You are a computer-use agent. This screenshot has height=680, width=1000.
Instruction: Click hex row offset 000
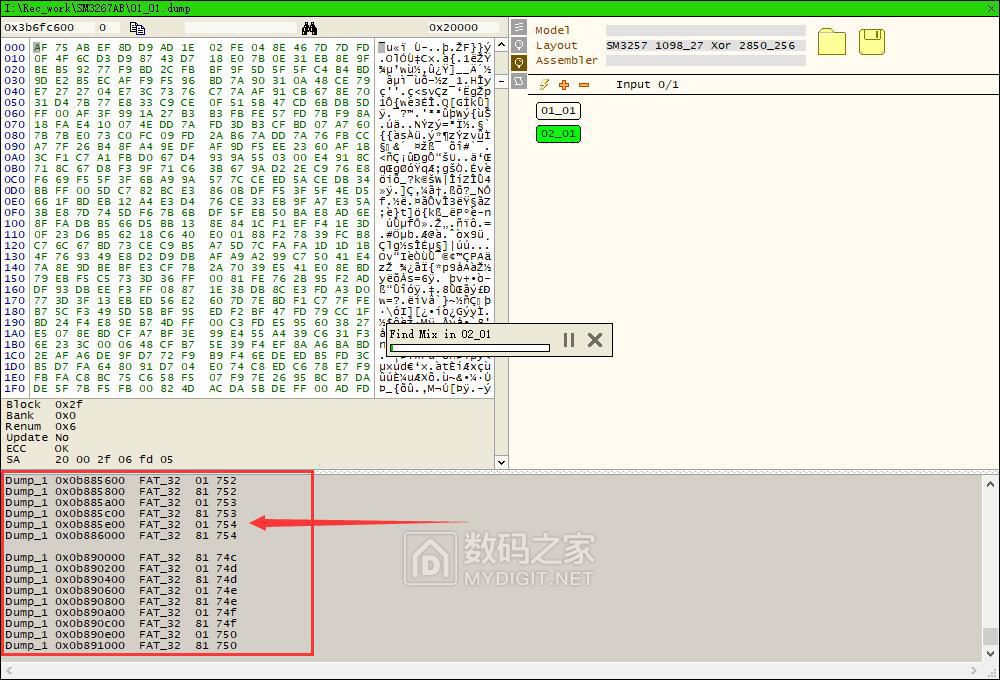pyautogui.click(x=15, y=47)
